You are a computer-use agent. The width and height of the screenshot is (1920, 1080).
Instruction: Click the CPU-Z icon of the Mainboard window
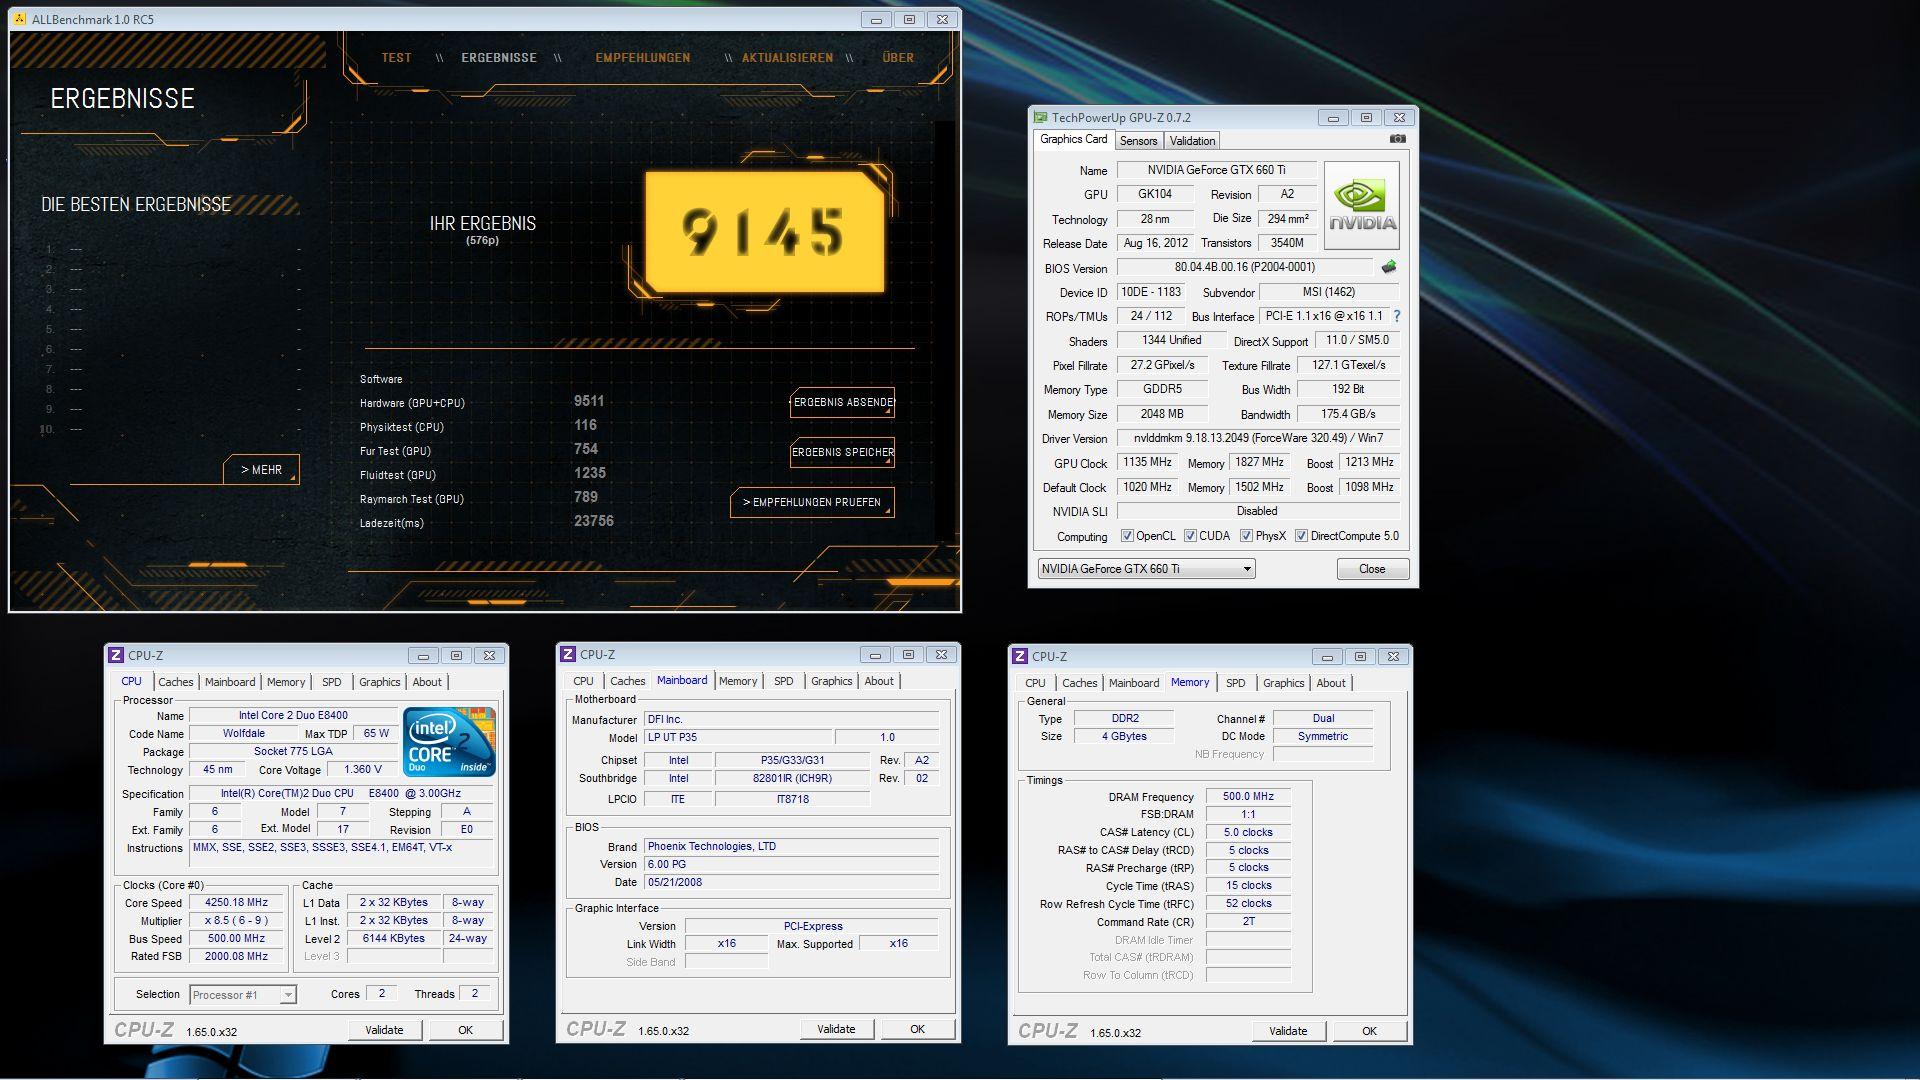click(568, 654)
